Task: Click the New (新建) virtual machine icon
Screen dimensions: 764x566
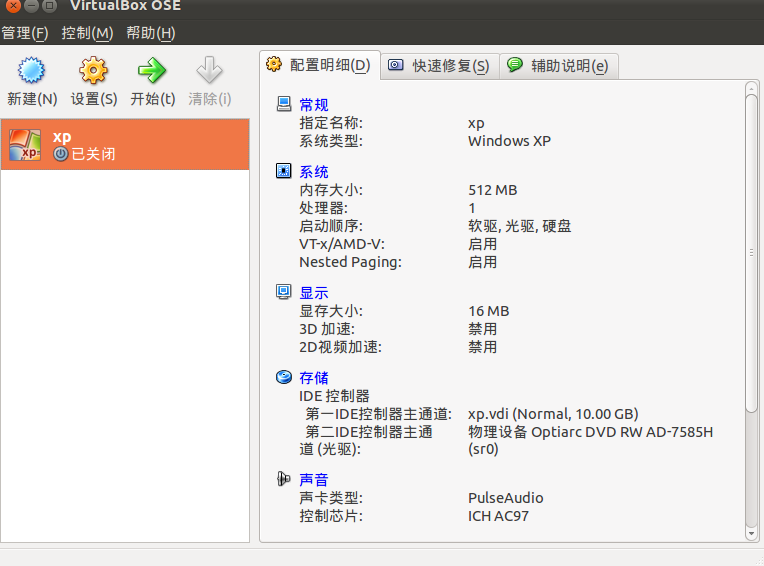Action: pyautogui.click(x=32, y=71)
